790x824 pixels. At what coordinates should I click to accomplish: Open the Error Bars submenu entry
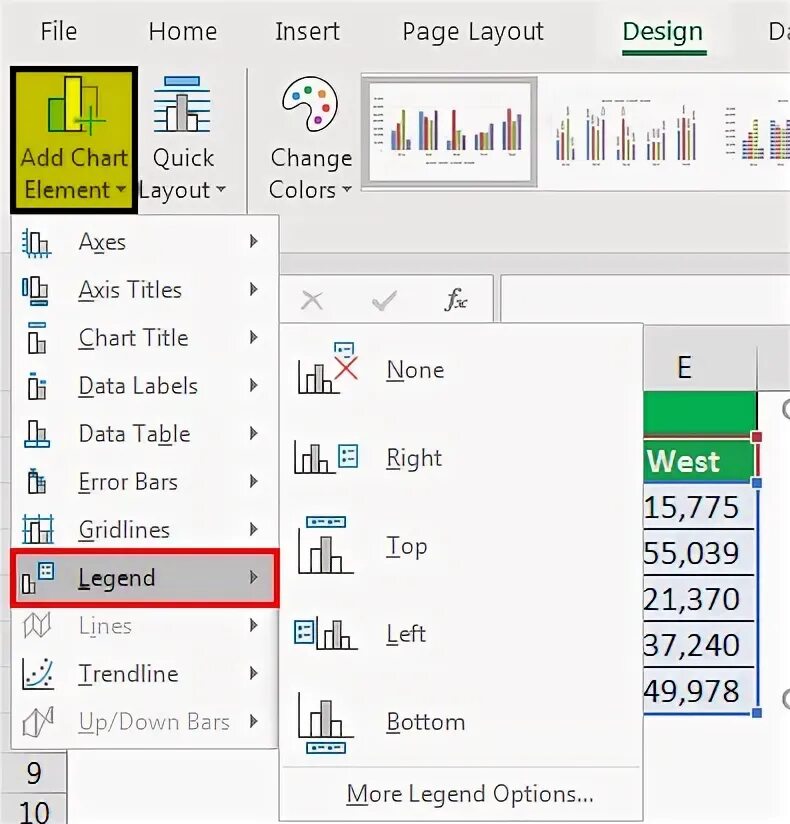pos(145,481)
